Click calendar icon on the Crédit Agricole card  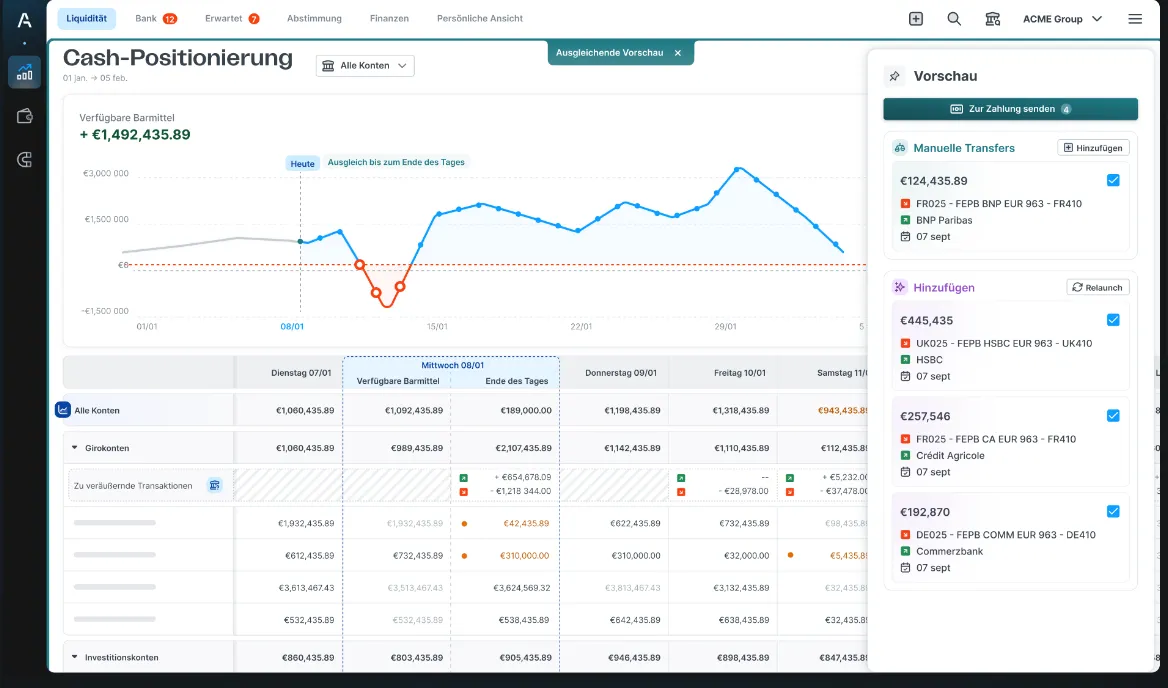click(x=905, y=471)
